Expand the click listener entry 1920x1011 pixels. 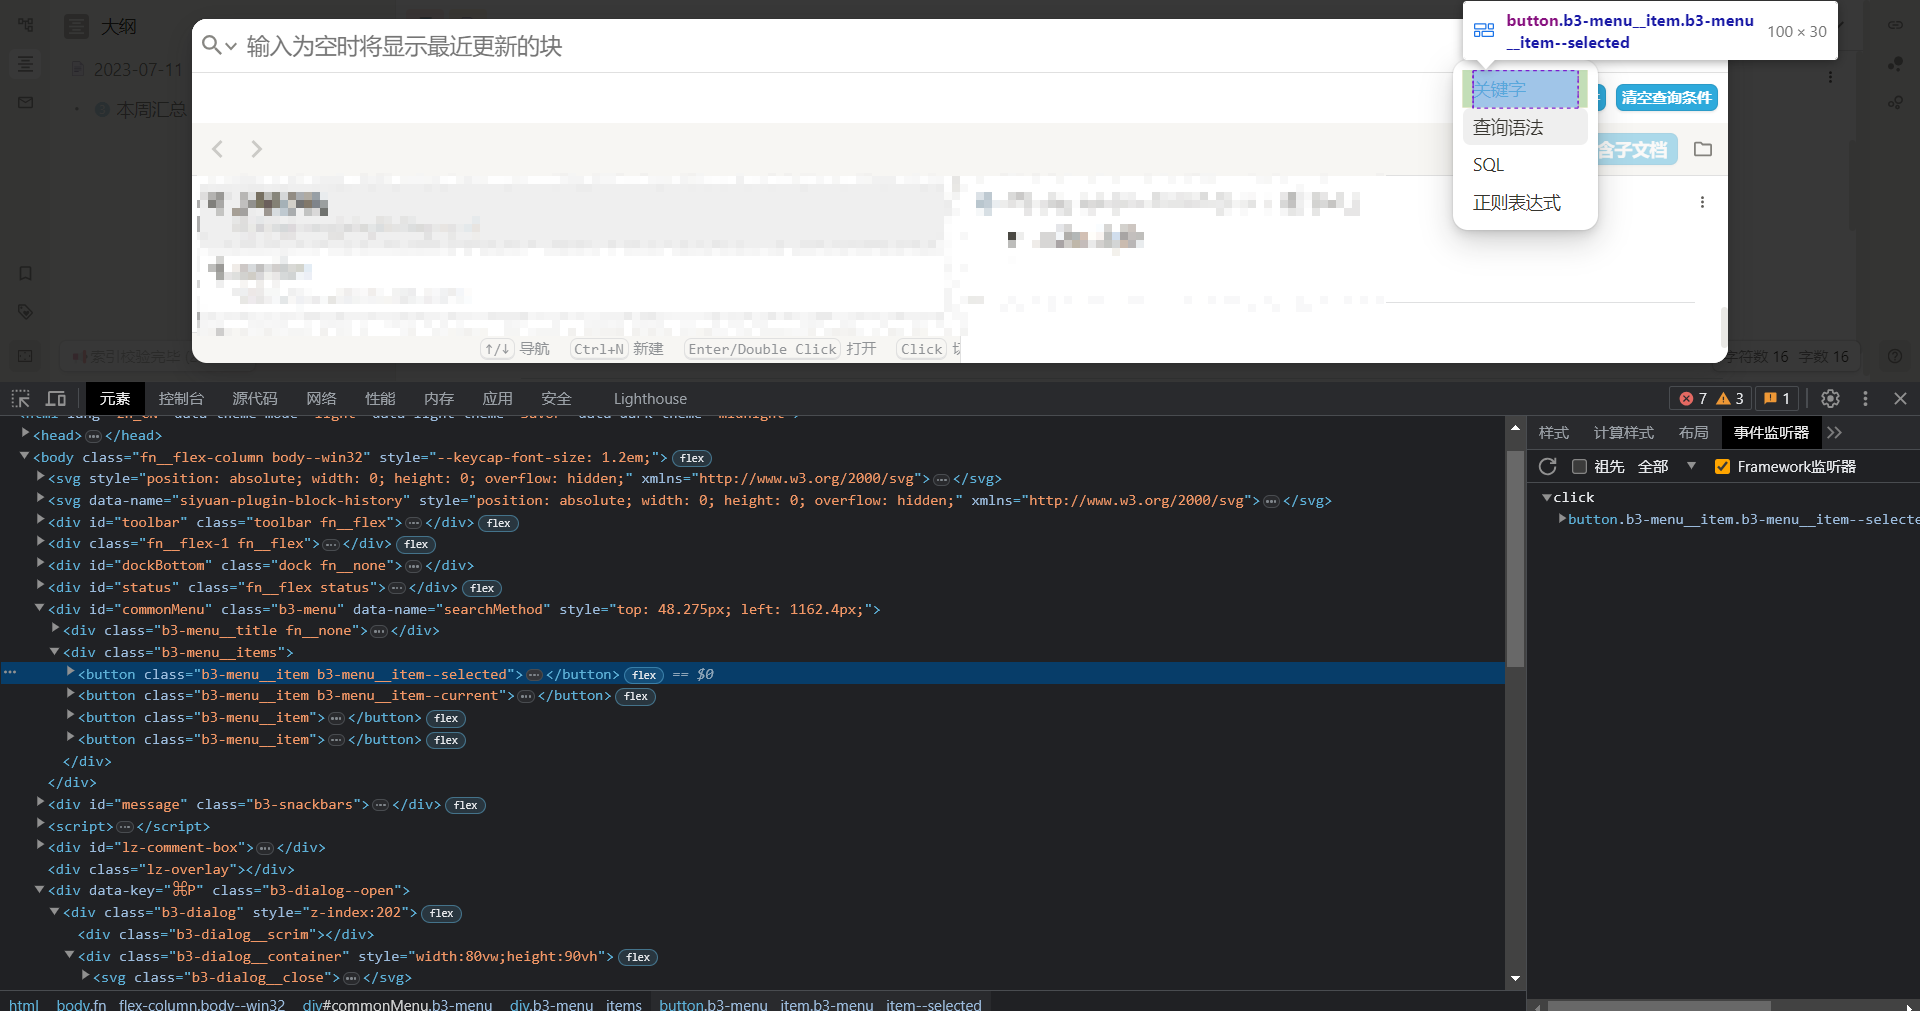tap(1549, 497)
